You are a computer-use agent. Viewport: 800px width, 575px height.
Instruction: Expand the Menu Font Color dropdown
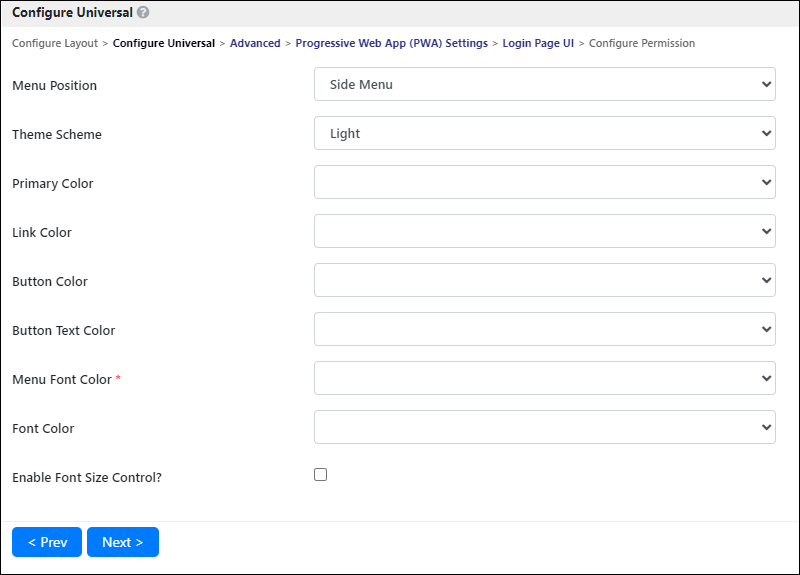click(544, 378)
